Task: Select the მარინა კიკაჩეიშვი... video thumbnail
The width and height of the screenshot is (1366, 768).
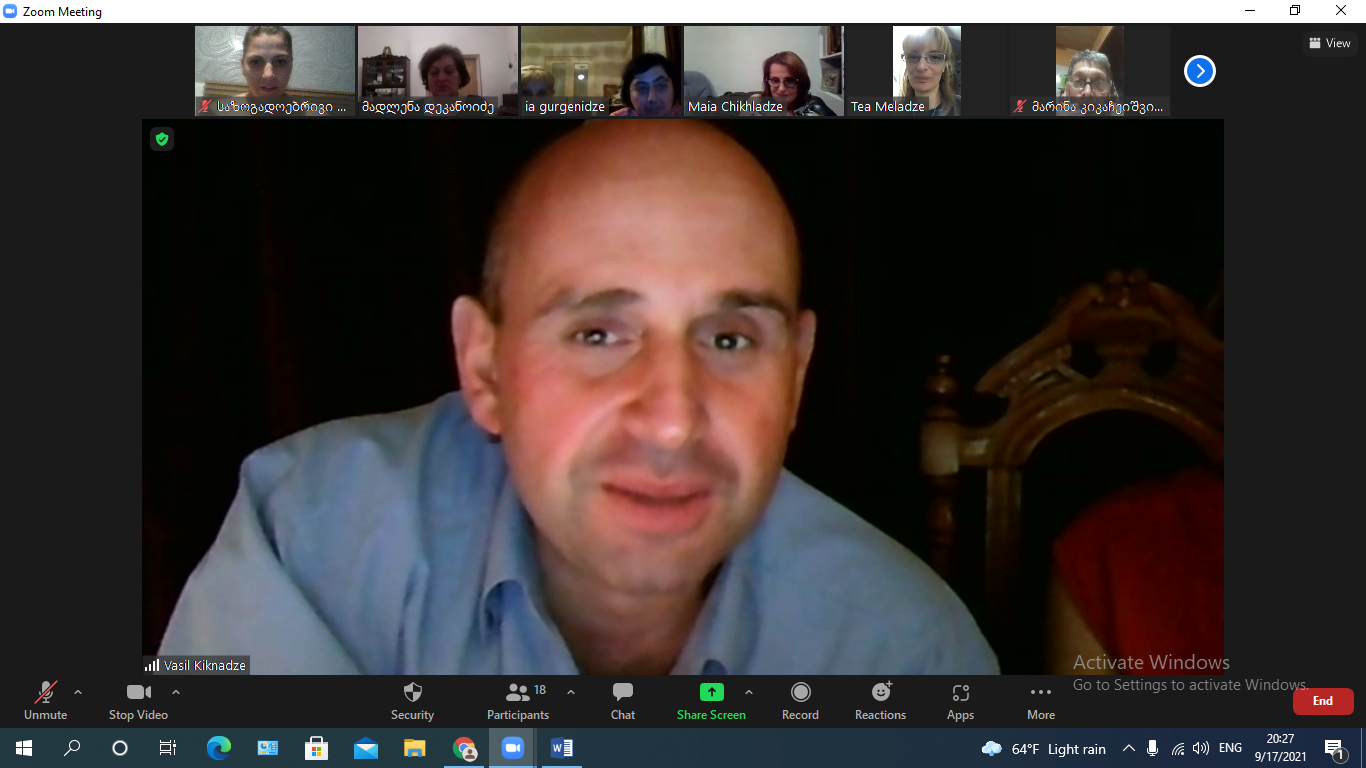Action: click(x=1090, y=71)
